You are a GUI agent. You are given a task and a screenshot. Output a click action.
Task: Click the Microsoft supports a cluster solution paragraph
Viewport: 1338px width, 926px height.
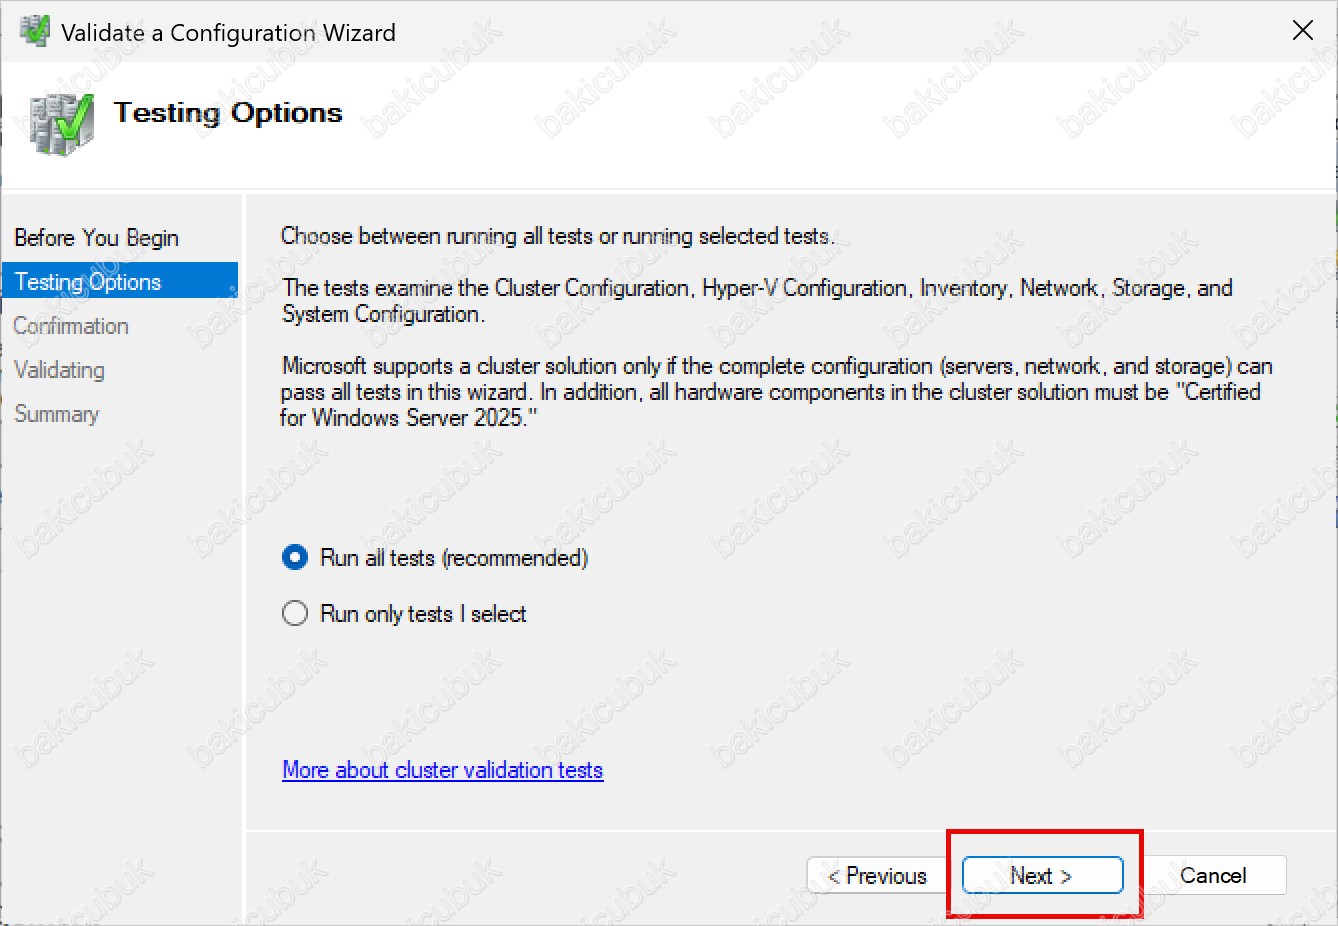coord(775,392)
